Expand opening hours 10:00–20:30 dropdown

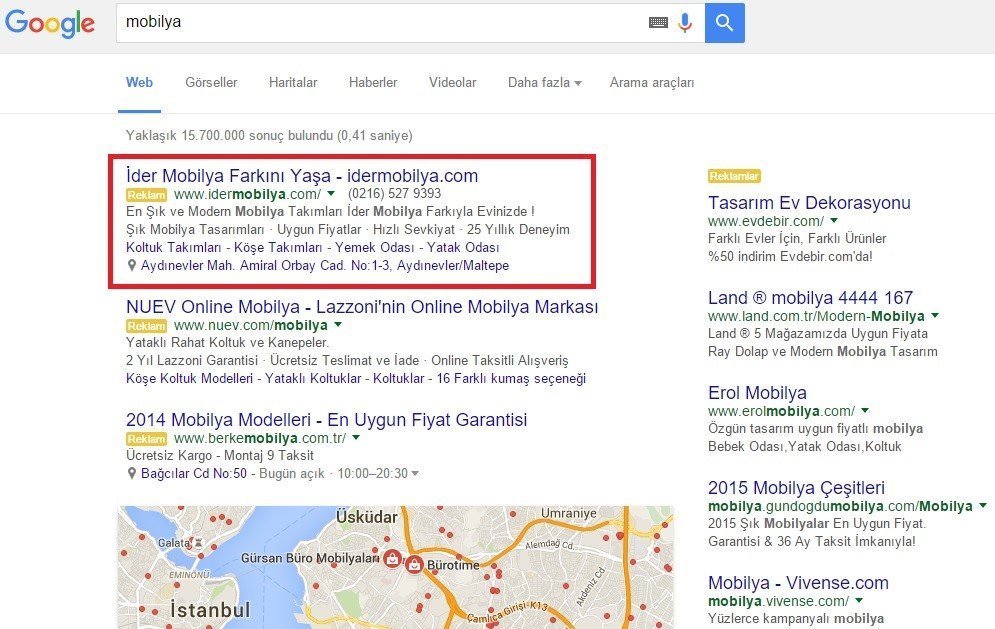(415, 473)
